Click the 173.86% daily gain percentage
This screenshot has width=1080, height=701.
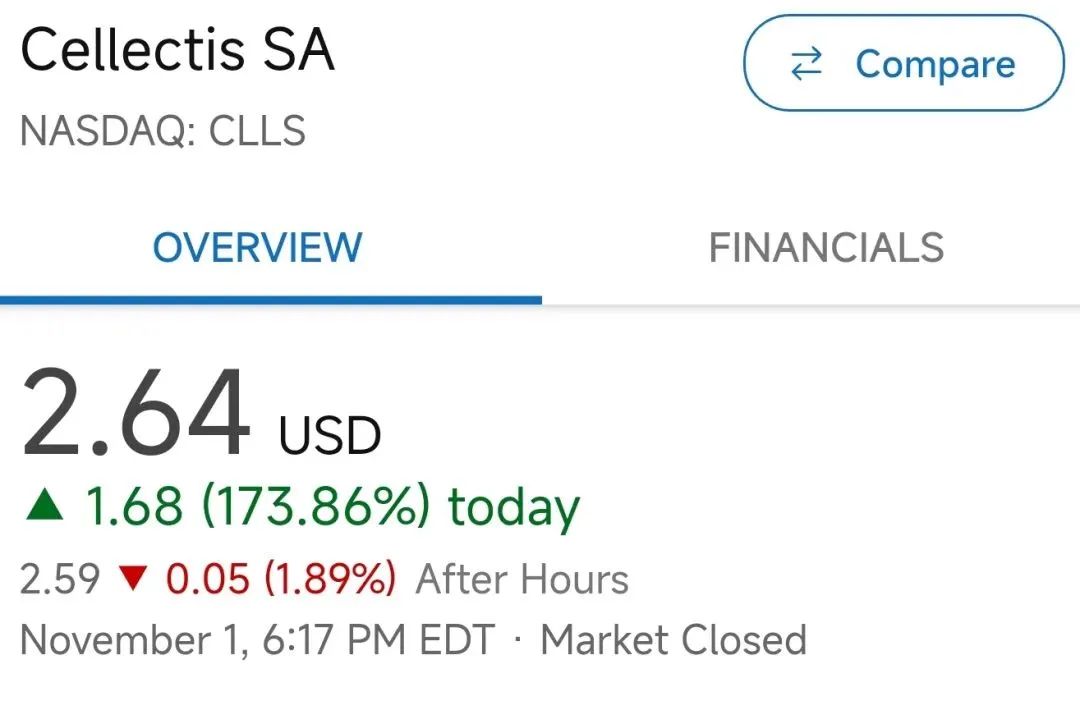[316, 507]
